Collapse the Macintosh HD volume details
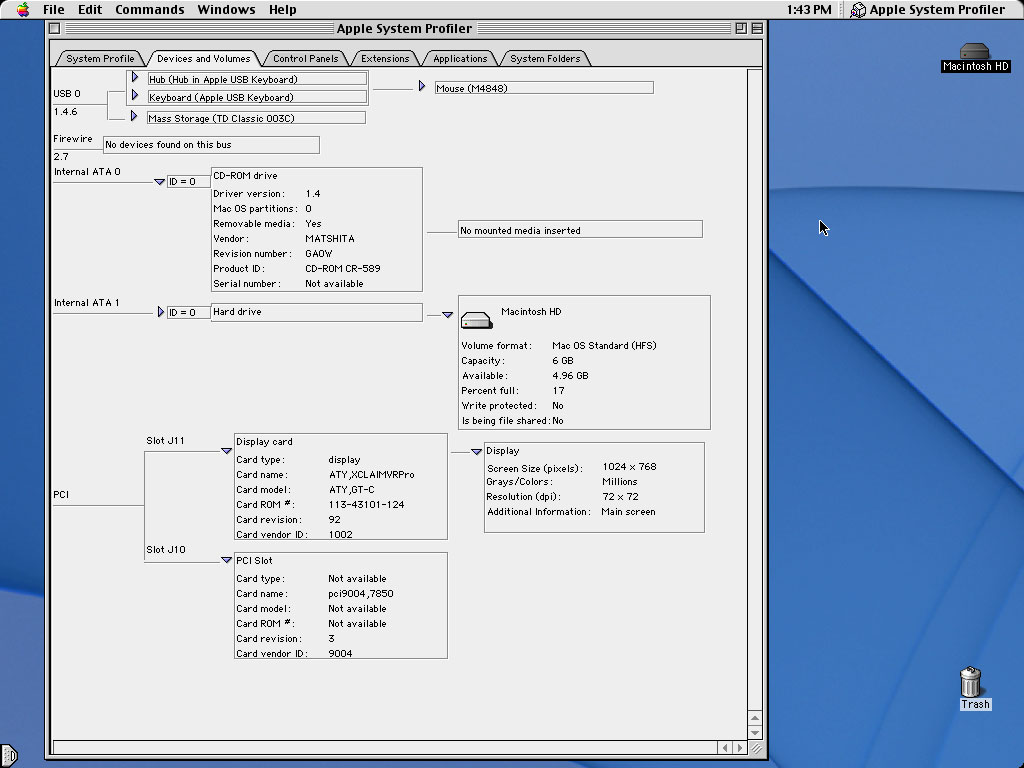 [447, 315]
